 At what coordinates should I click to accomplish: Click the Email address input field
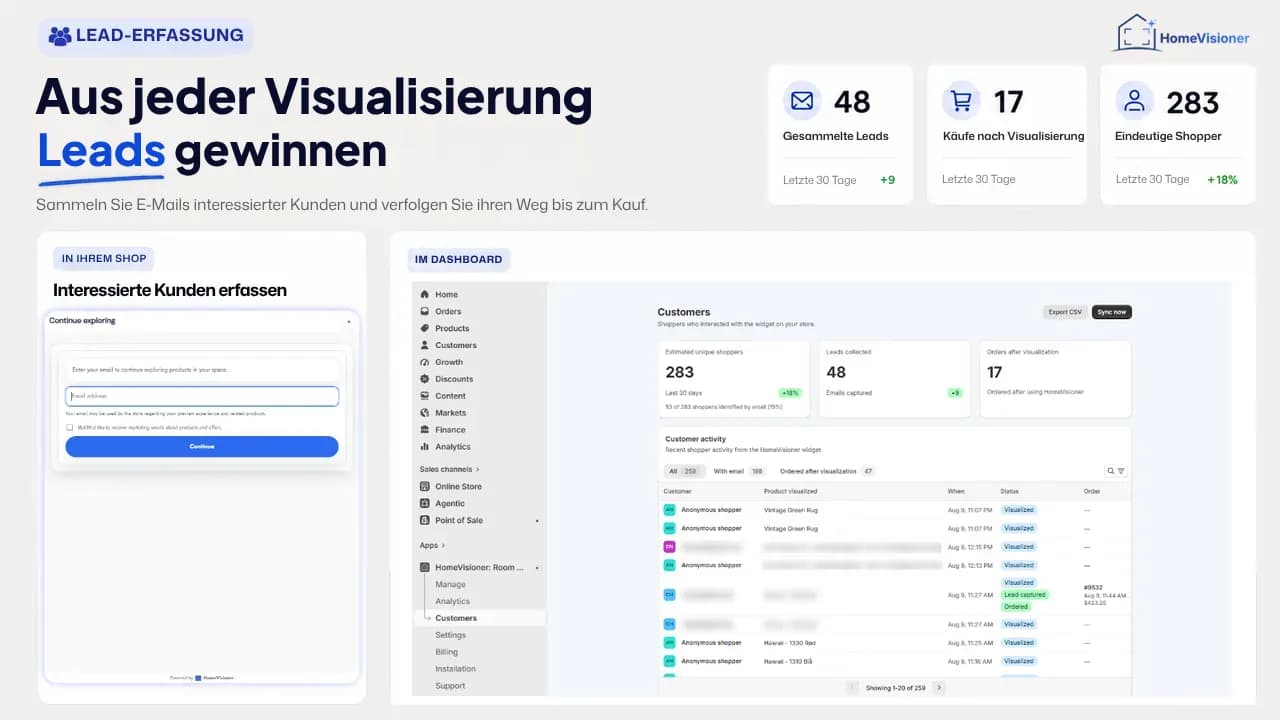(x=202, y=396)
